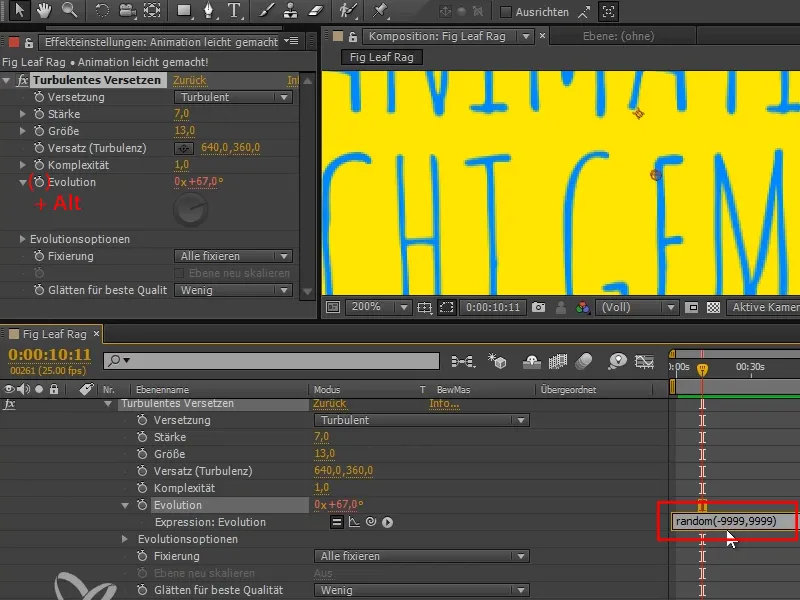Select the Hand tool
The height and width of the screenshot is (600, 800).
pos(44,10)
